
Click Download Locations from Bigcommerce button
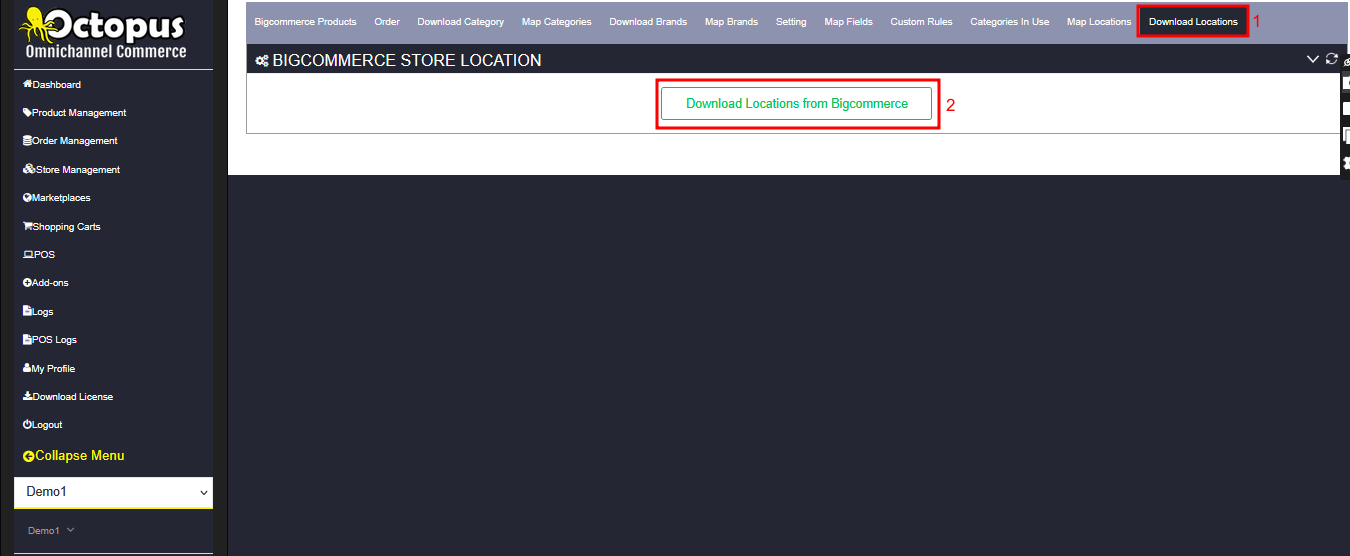(x=797, y=104)
